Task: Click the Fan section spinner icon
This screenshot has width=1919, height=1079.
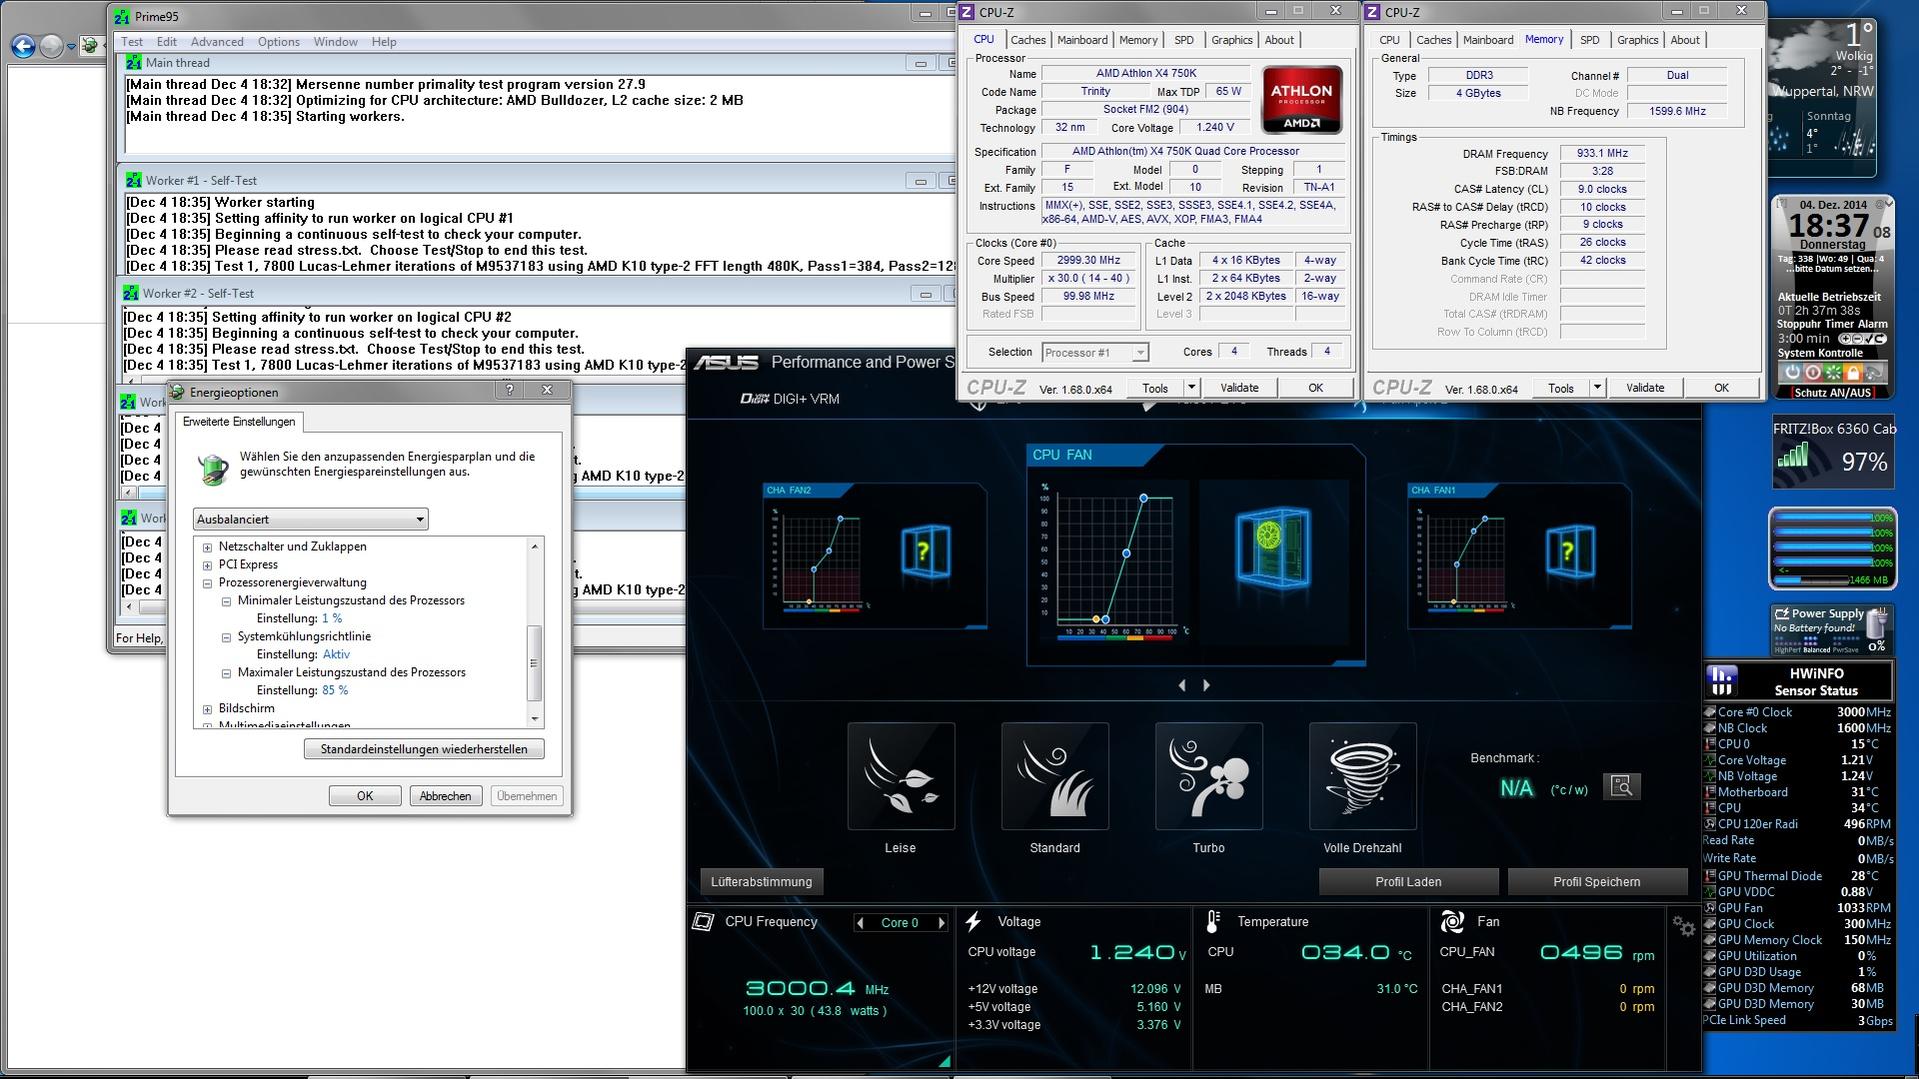Action: click(x=1452, y=921)
